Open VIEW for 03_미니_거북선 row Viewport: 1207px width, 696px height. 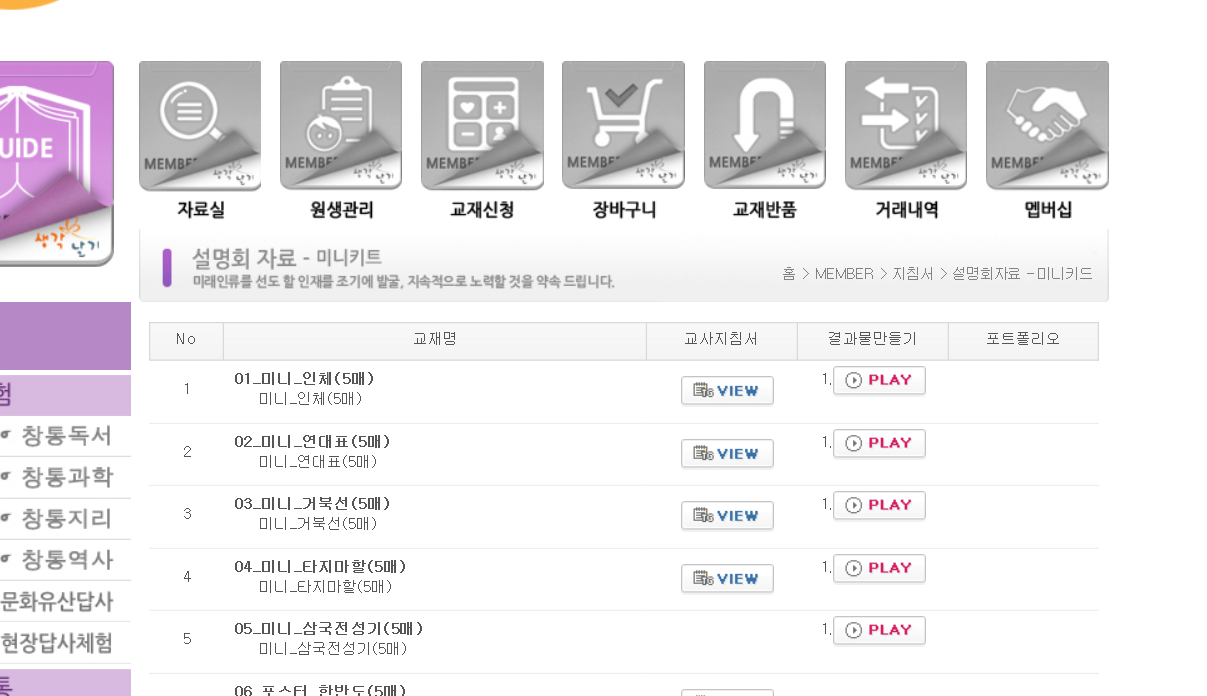[x=727, y=516]
